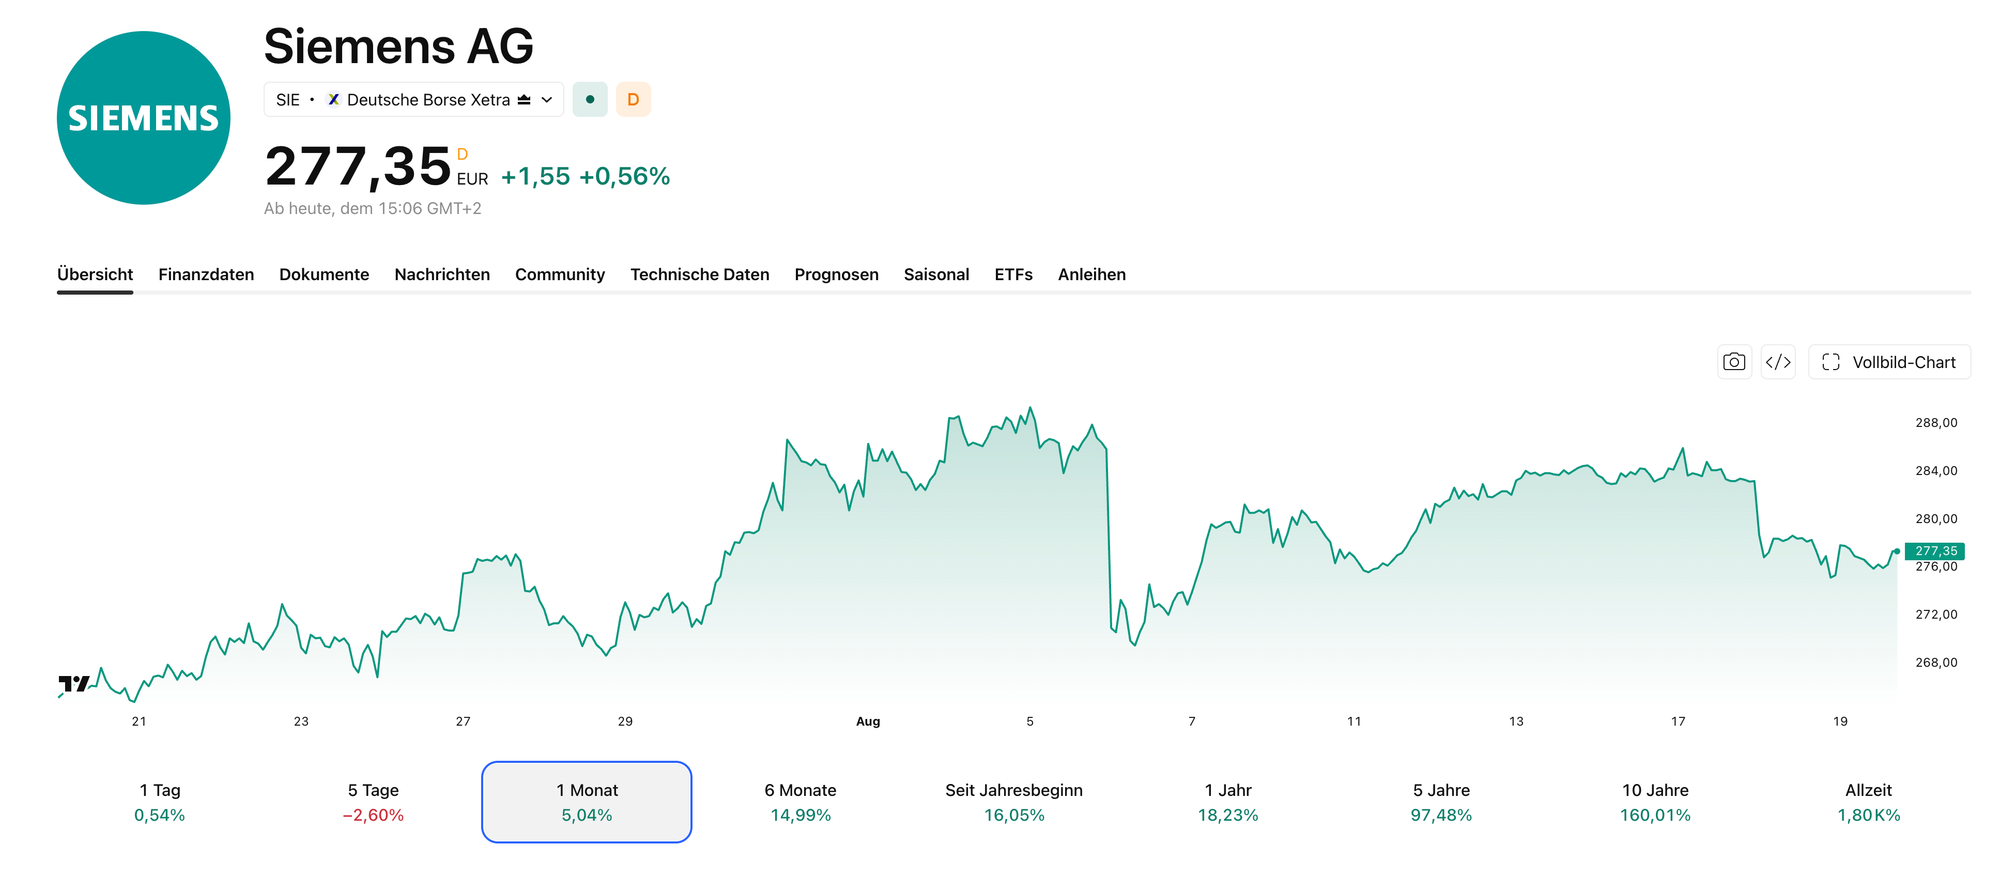2000x889 pixels.
Task: Expand the SIE Deutsche Borse Xetra dropdown
Action: 414,100
